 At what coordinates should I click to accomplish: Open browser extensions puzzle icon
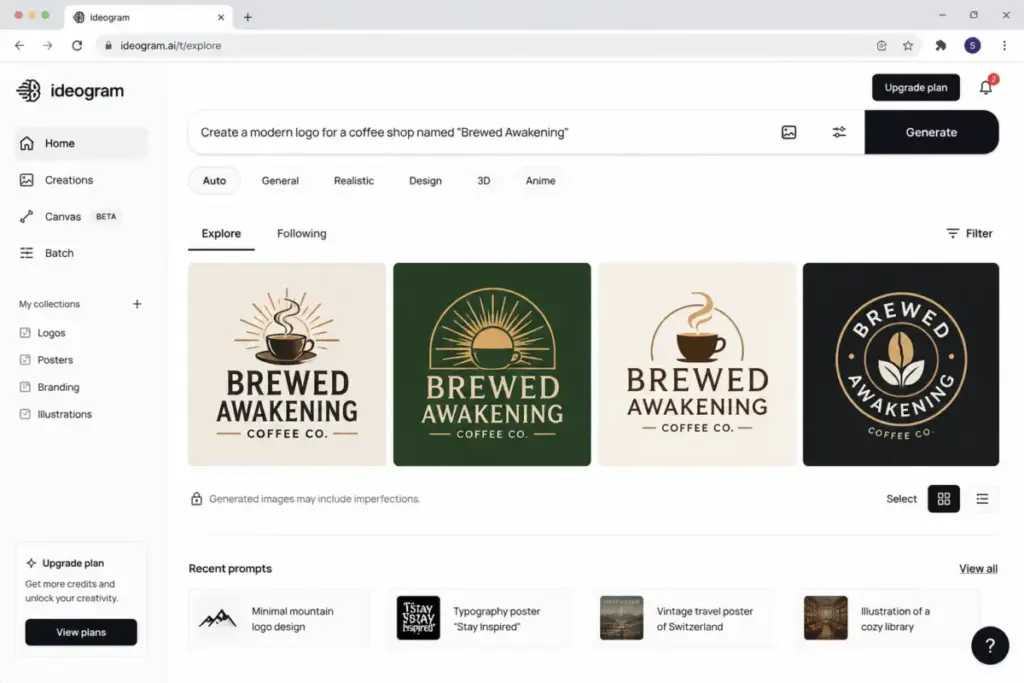[x=940, y=46]
